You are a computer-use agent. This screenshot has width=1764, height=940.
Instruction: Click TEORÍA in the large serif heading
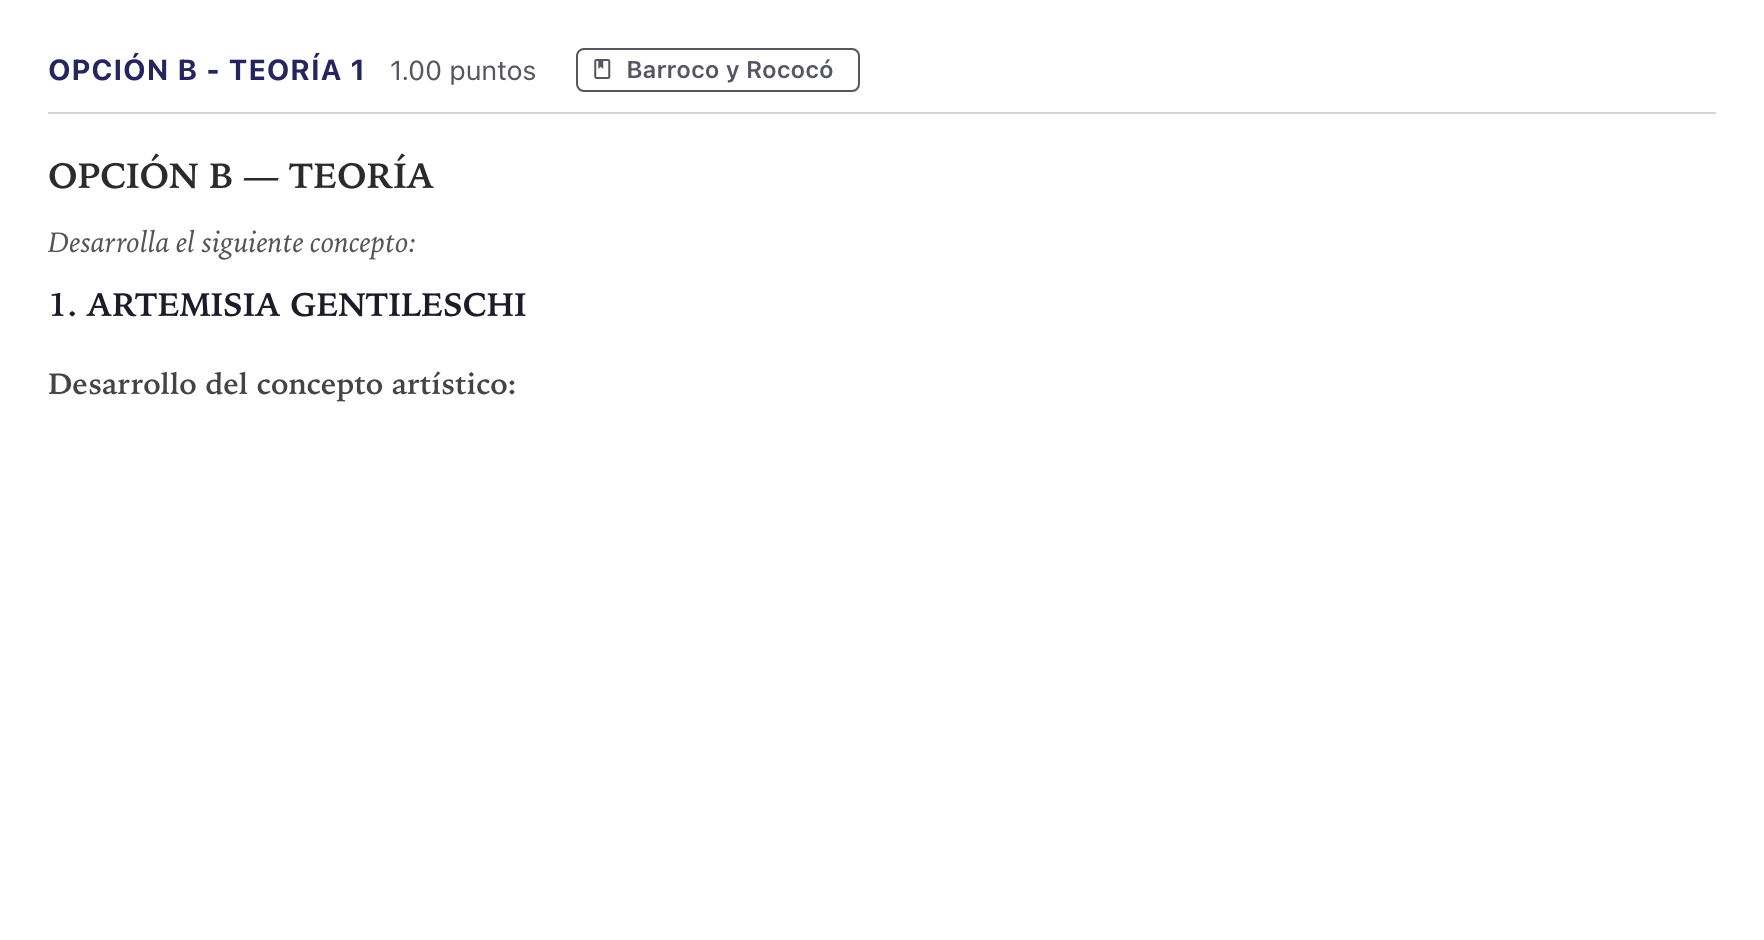pos(361,176)
